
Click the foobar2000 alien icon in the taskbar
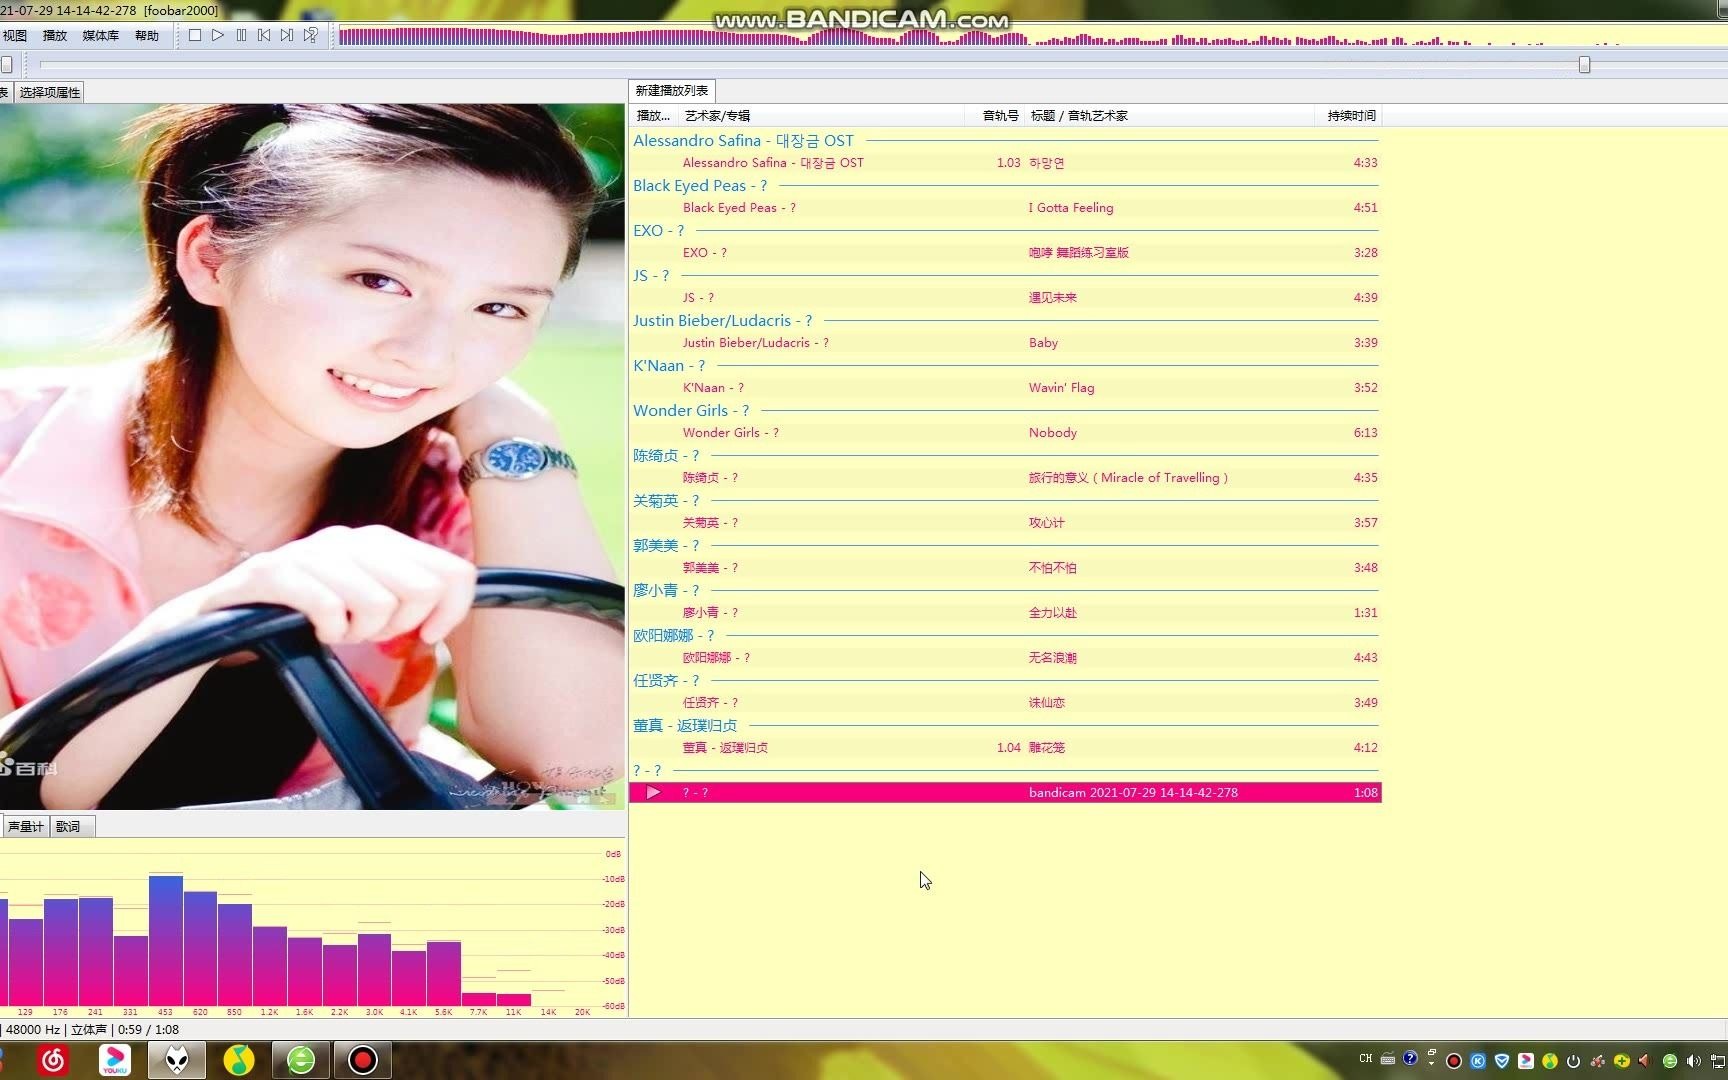click(177, 1060)
